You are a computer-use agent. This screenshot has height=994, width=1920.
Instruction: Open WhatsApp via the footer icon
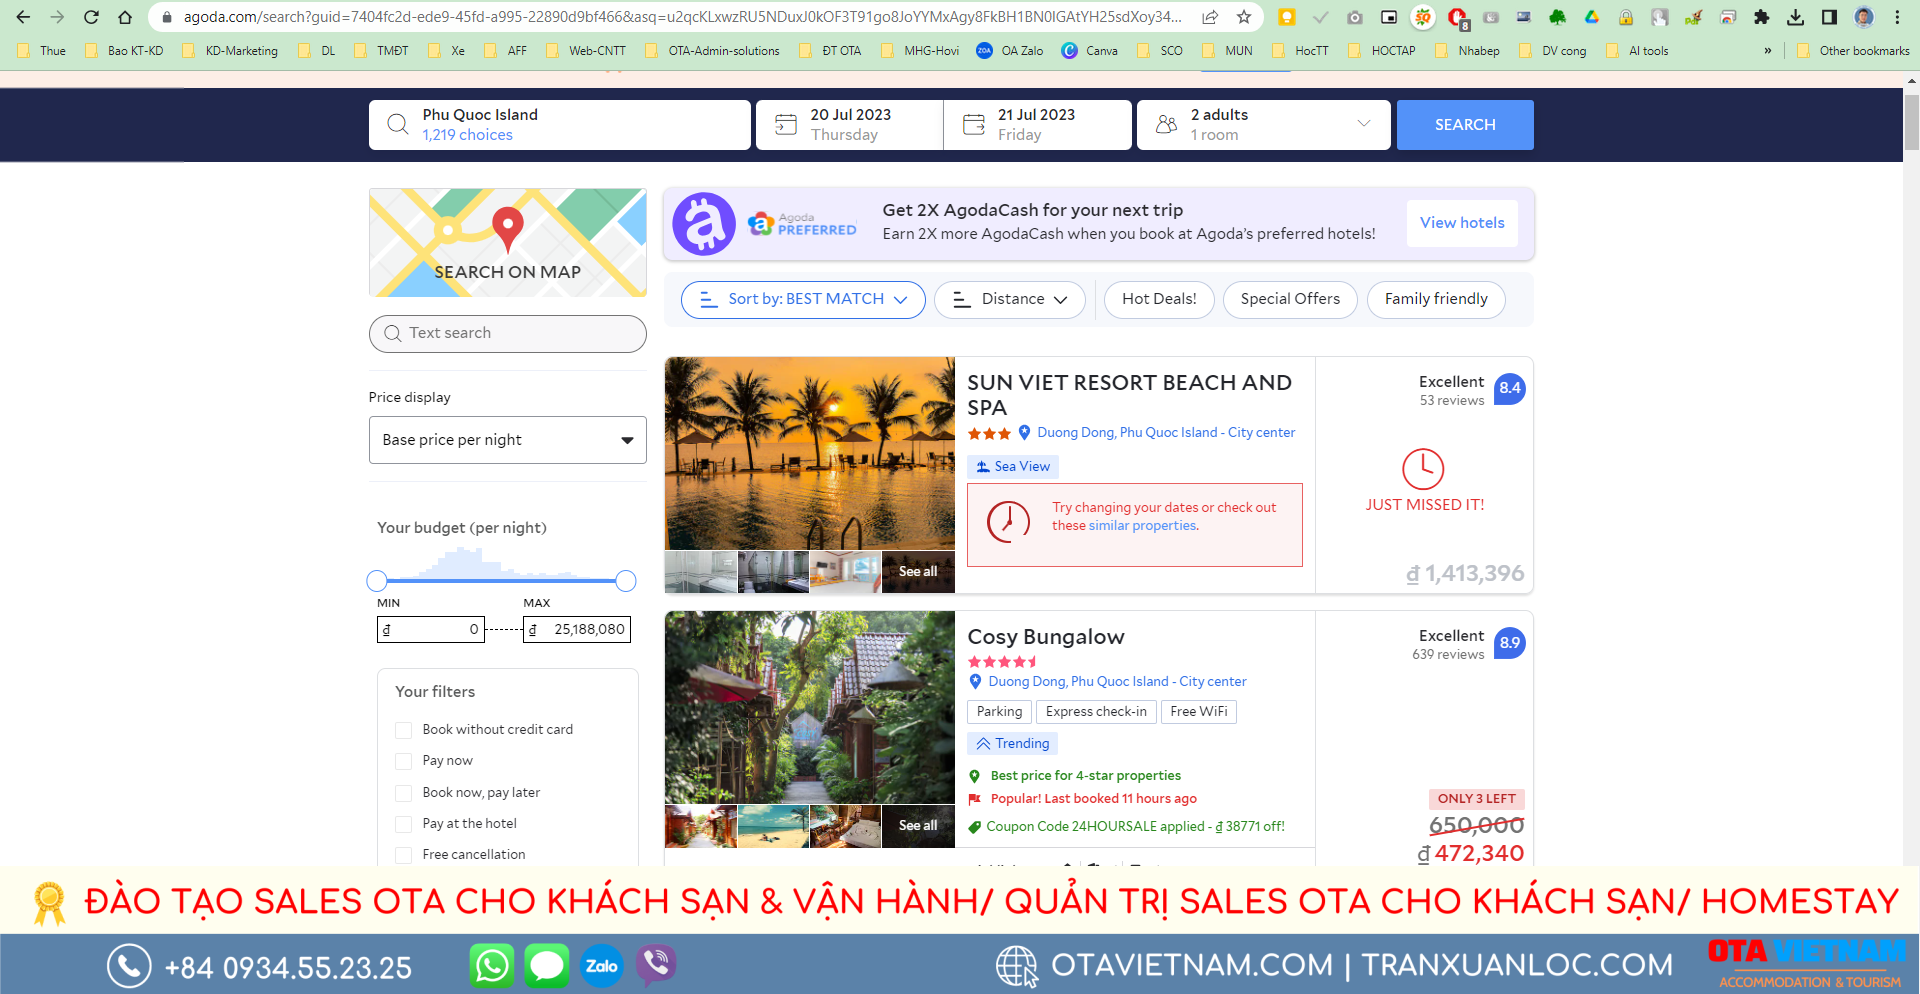coord(492,965)
